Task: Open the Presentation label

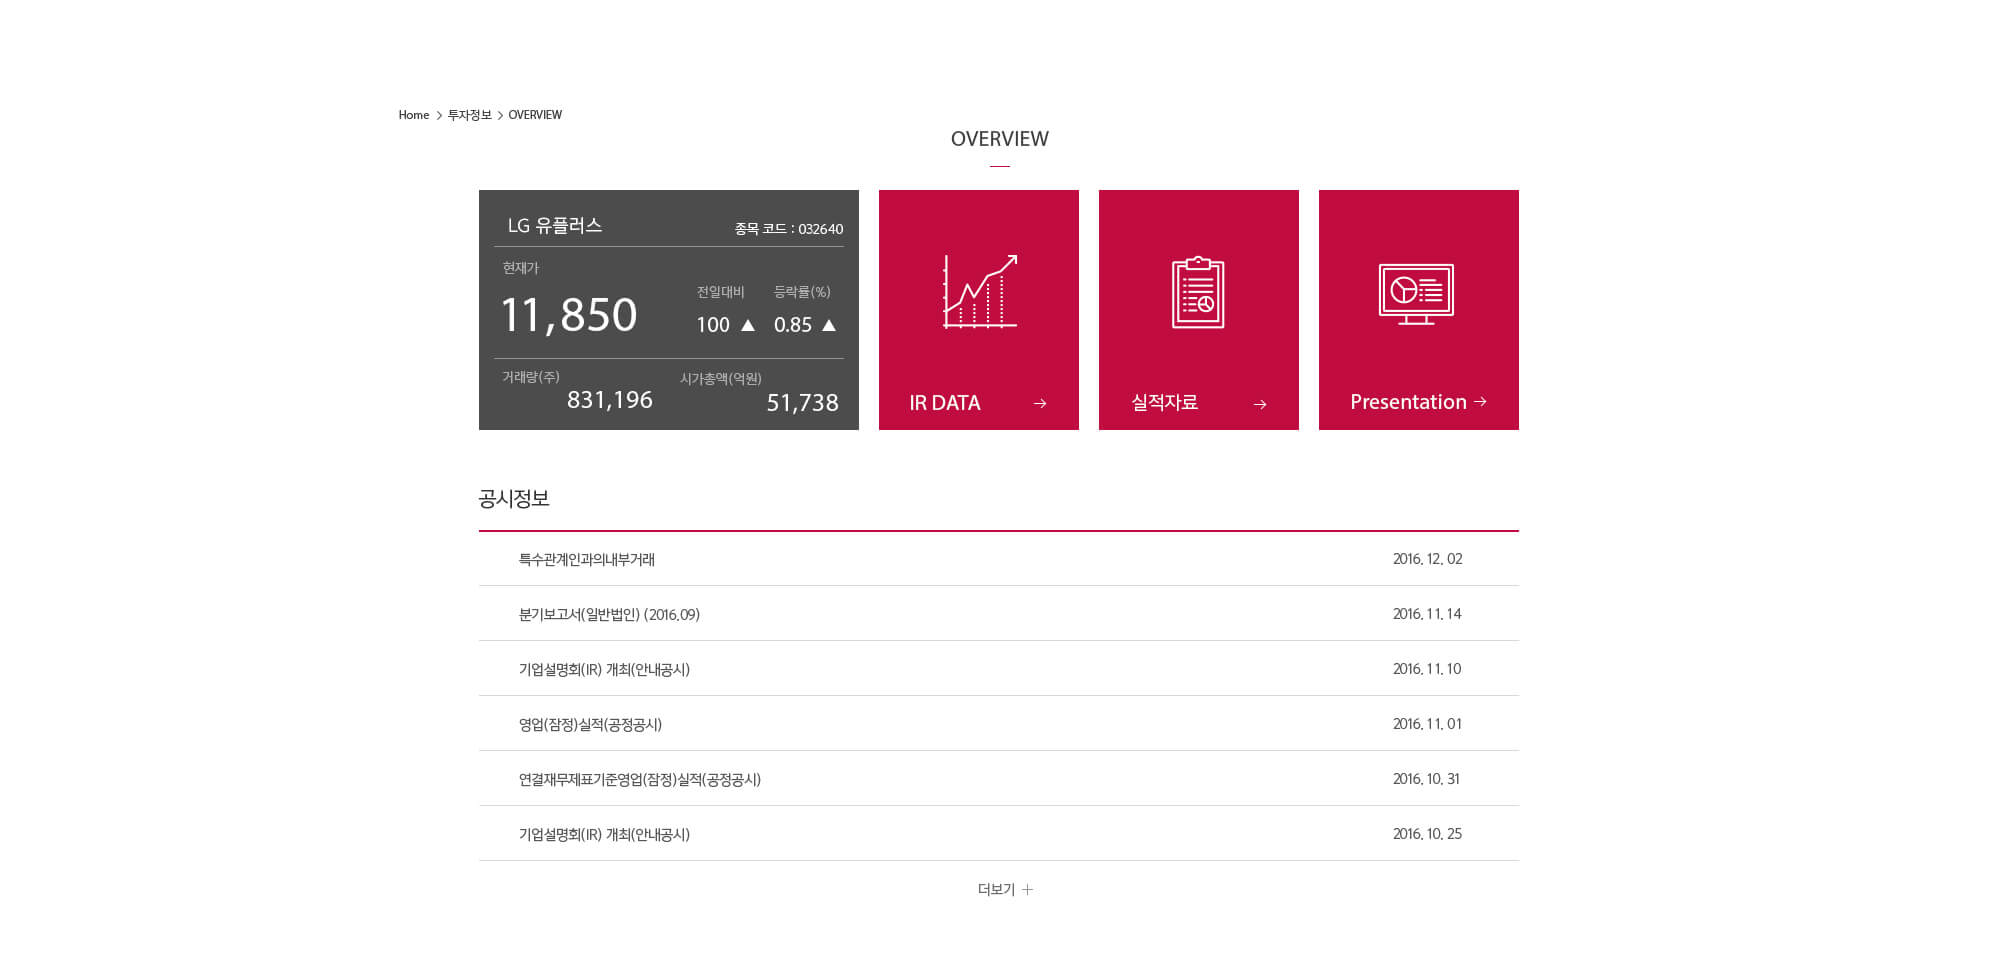Action: (x=1408, y=402)
